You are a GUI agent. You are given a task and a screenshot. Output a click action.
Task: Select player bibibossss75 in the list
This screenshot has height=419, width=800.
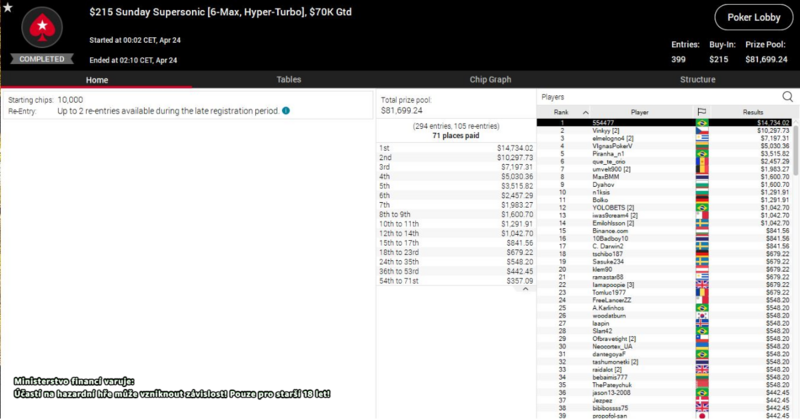coord(610,408)
